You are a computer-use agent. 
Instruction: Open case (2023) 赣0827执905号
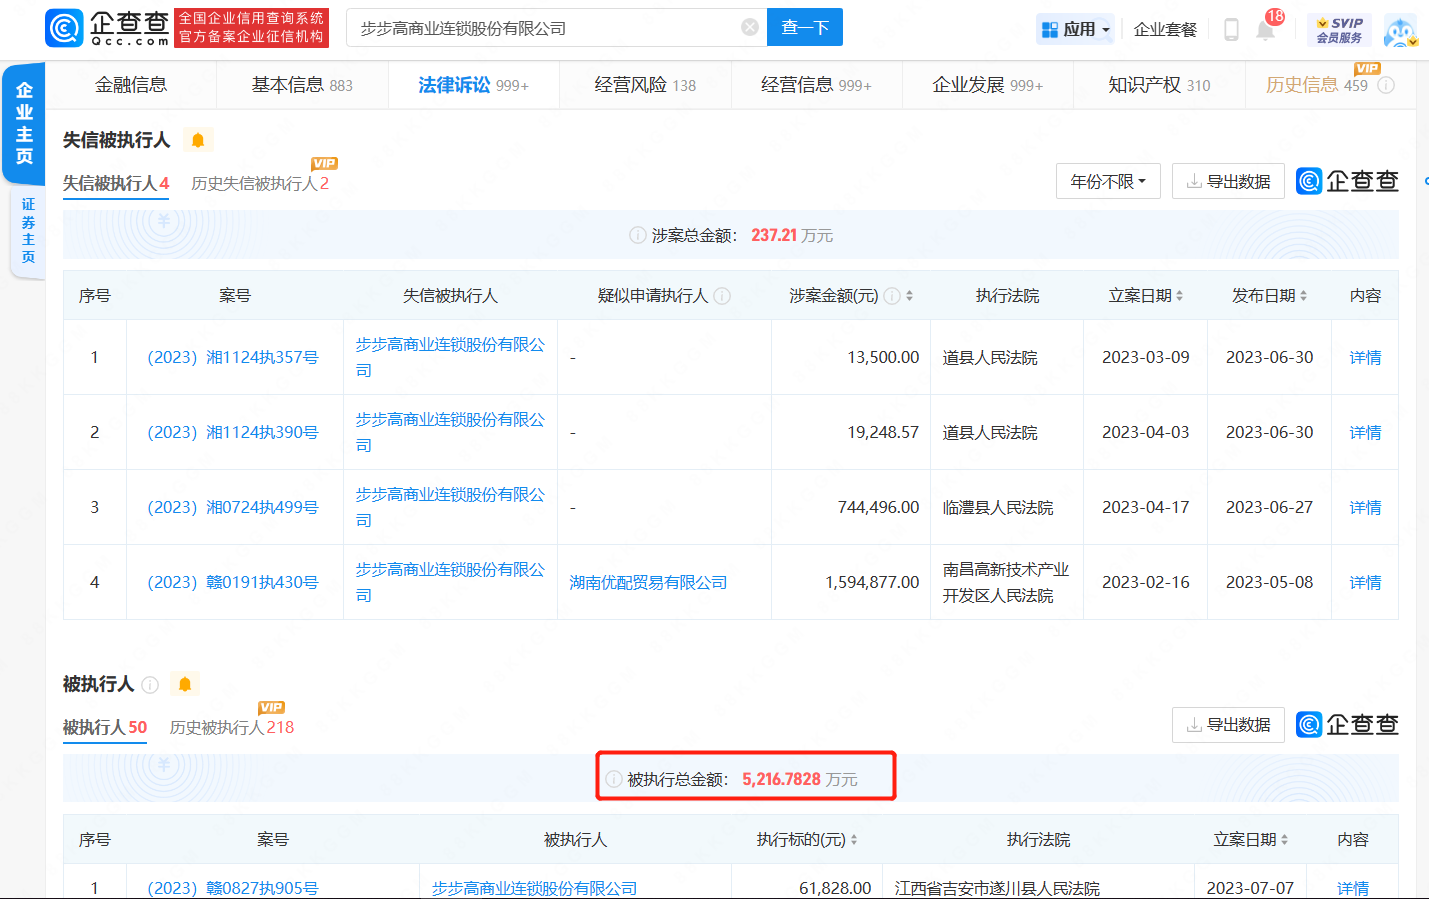pos(233,888)
